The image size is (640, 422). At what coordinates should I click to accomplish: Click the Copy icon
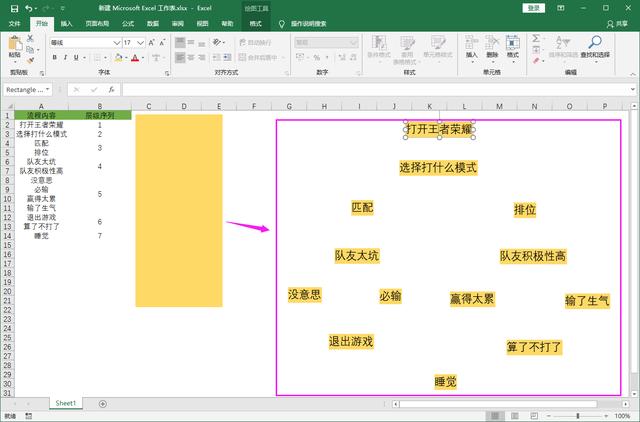[x=30, y=49]
